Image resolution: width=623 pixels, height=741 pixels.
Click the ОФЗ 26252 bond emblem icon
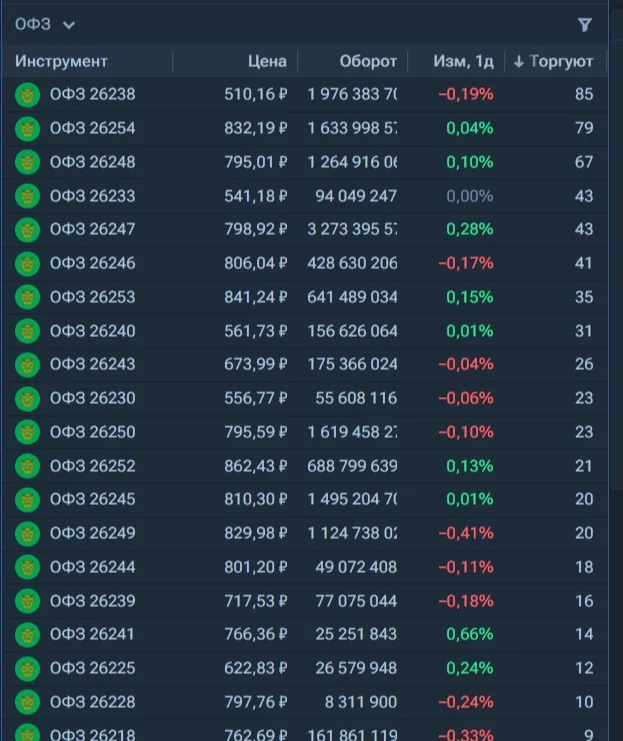(27, 466)
